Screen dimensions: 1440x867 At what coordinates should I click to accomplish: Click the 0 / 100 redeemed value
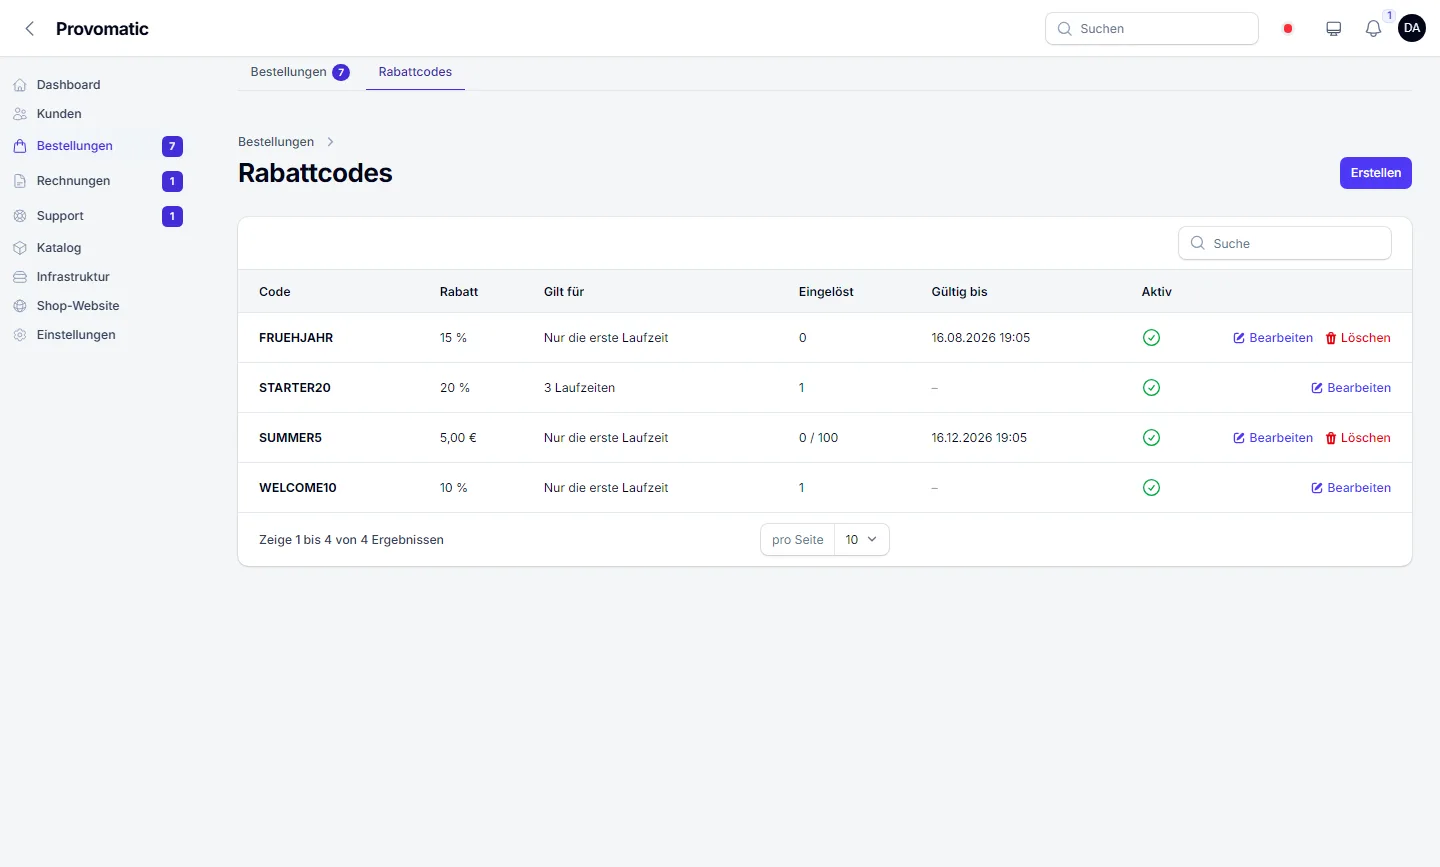(819, 438)
